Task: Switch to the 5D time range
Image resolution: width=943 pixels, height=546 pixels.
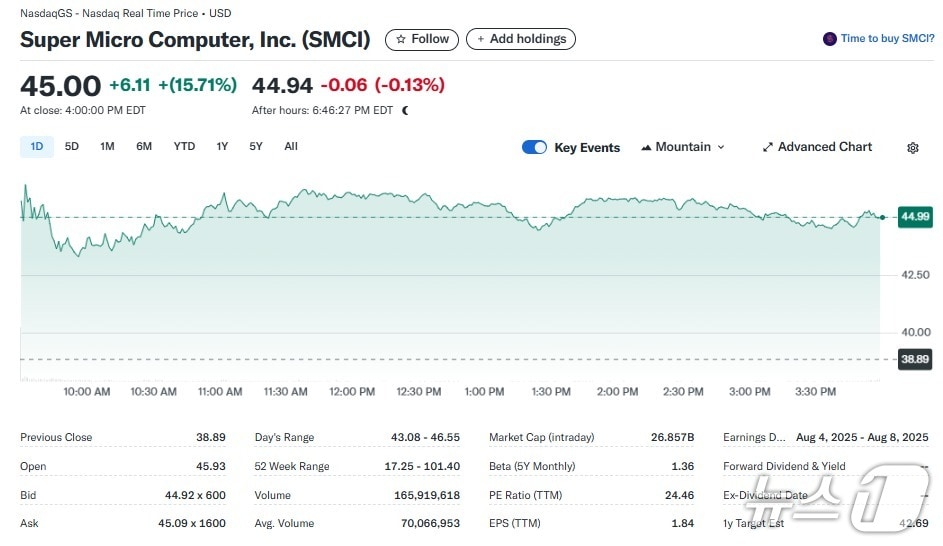Action: pos(72,147)
